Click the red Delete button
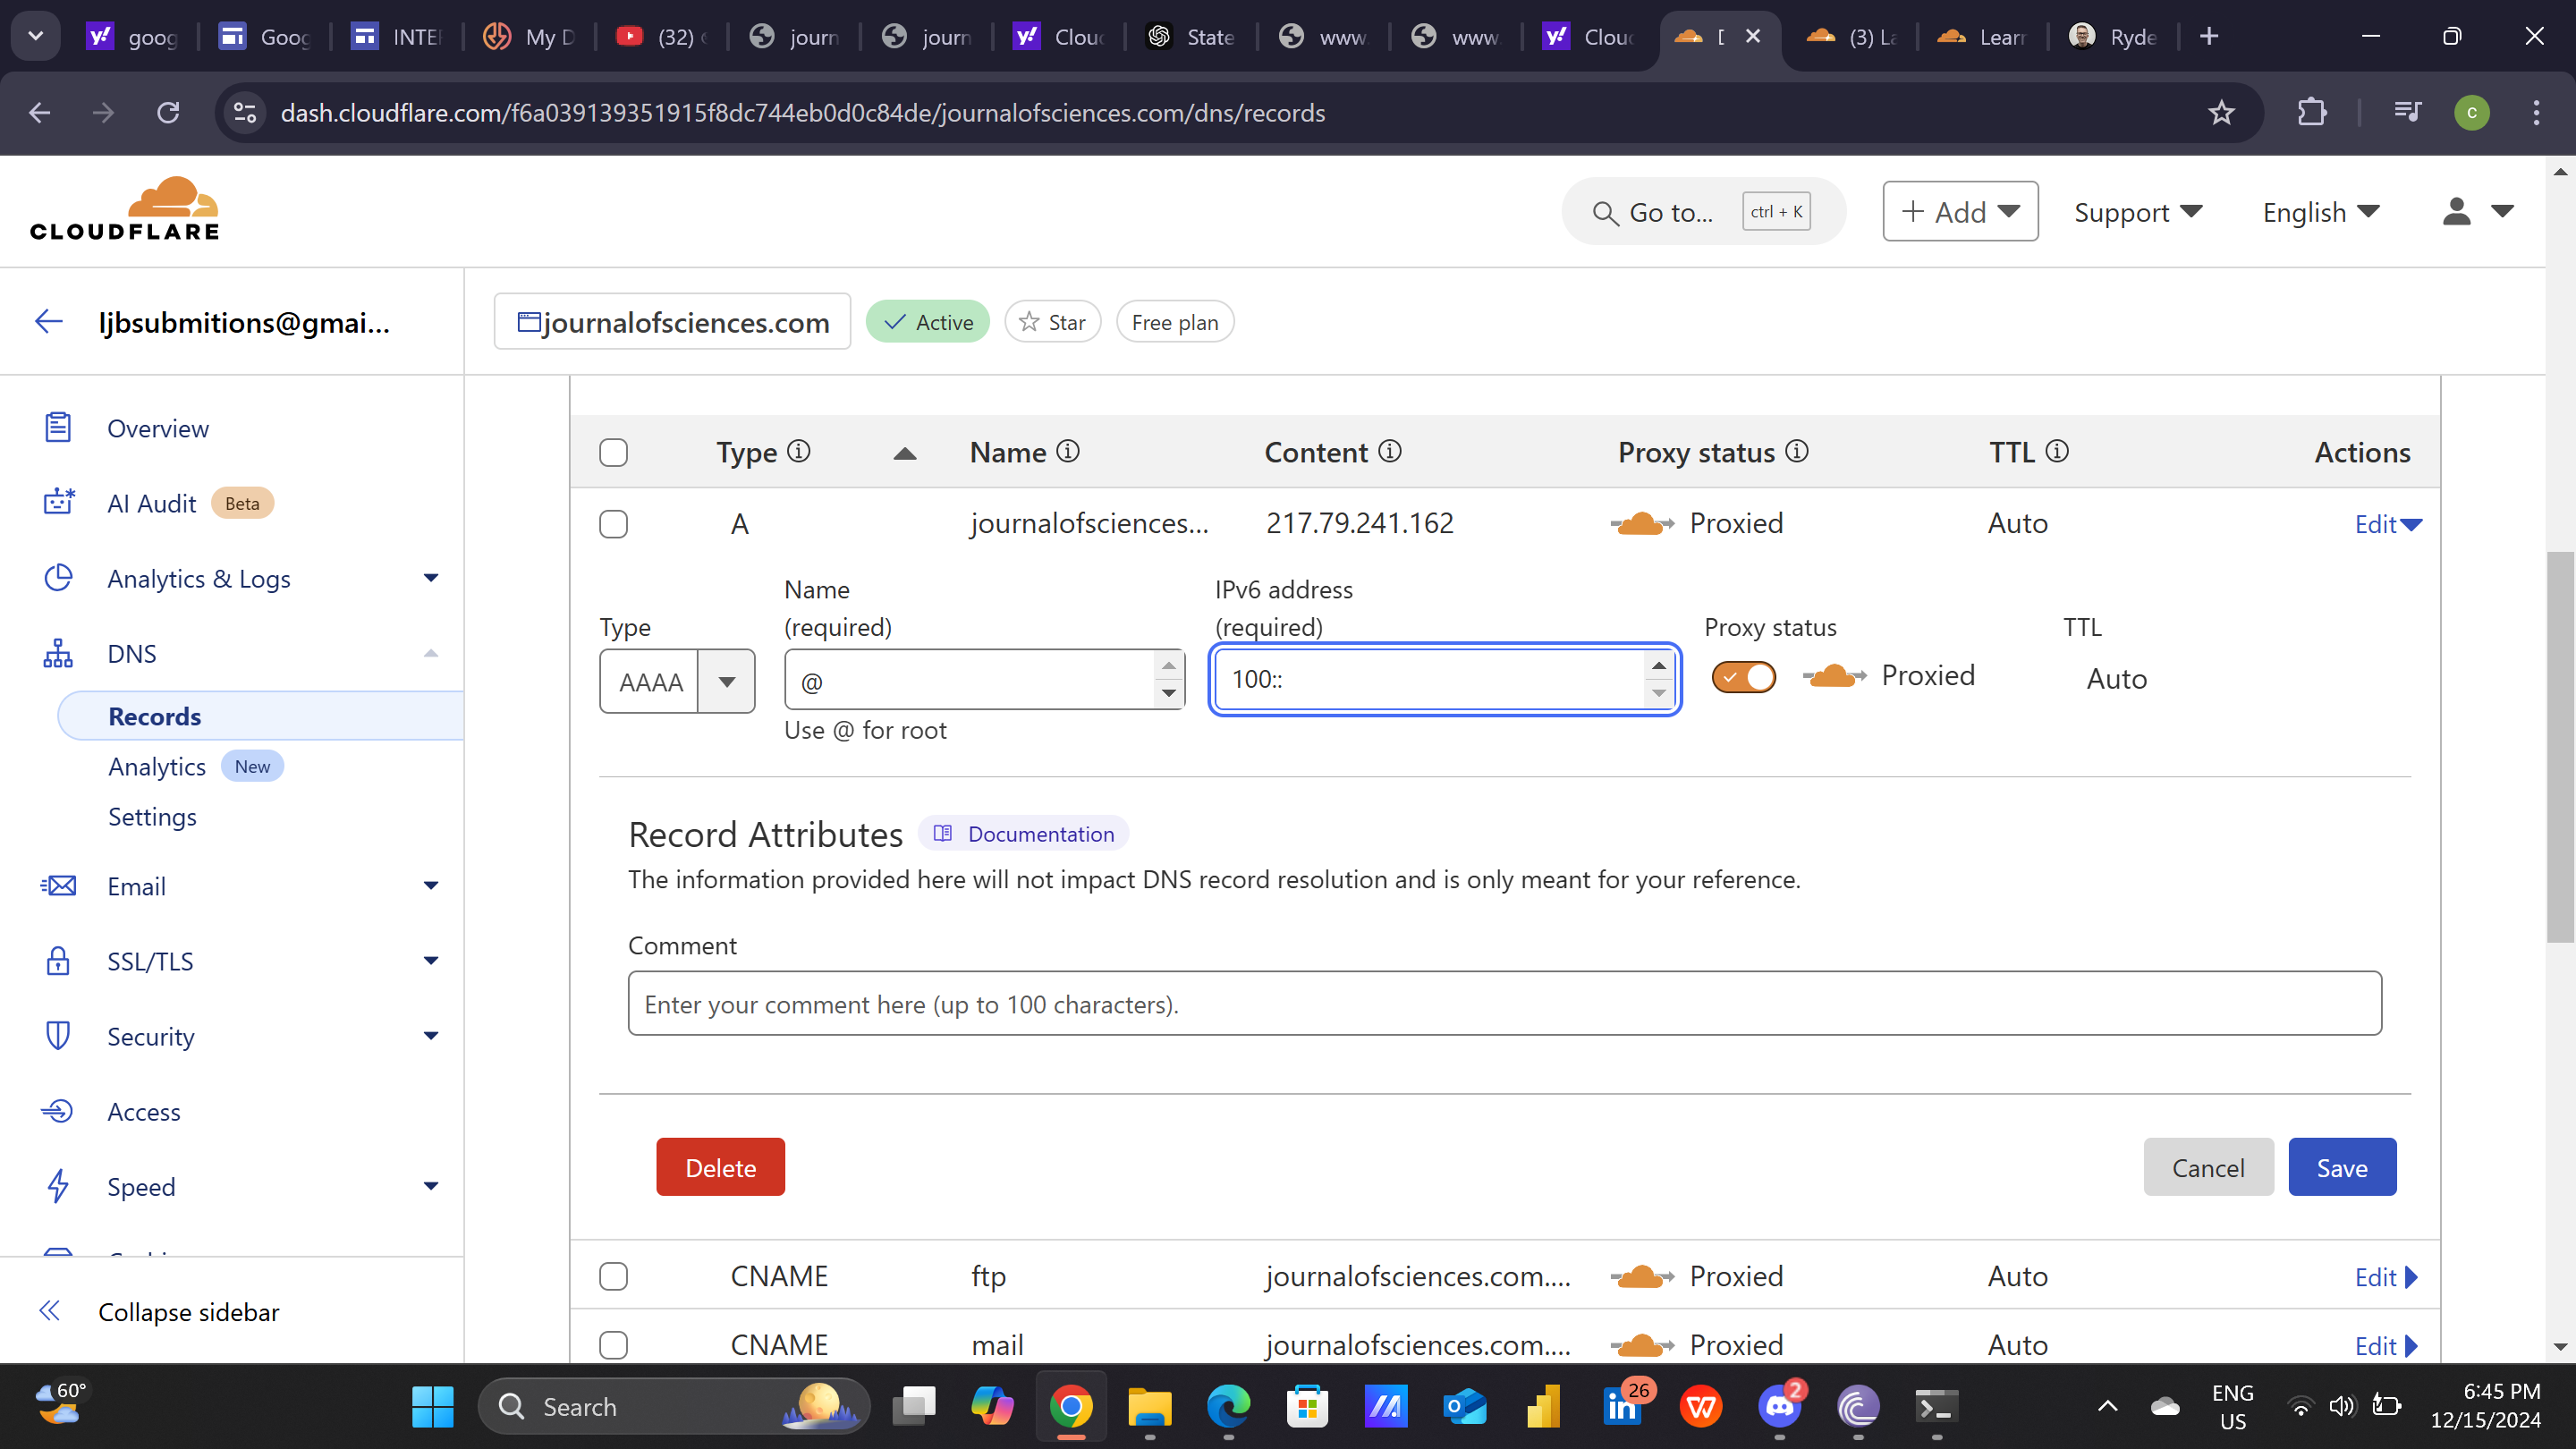The width and height of the screenshot is (2576, 1449). pyautogui.click(x=720, y=1167)
